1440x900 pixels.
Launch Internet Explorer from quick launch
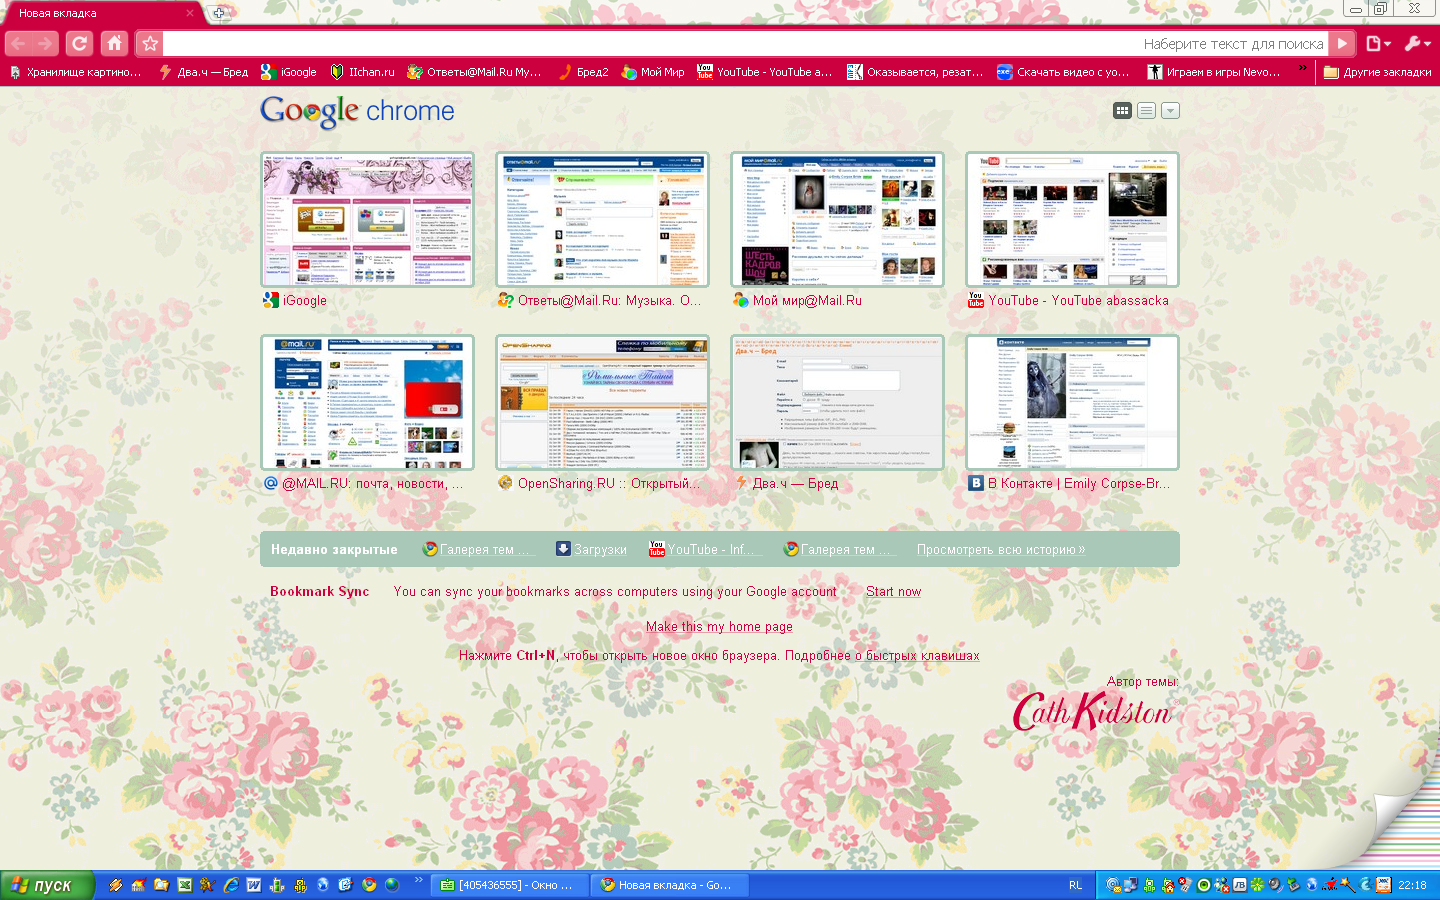click(x=231, y=885)
